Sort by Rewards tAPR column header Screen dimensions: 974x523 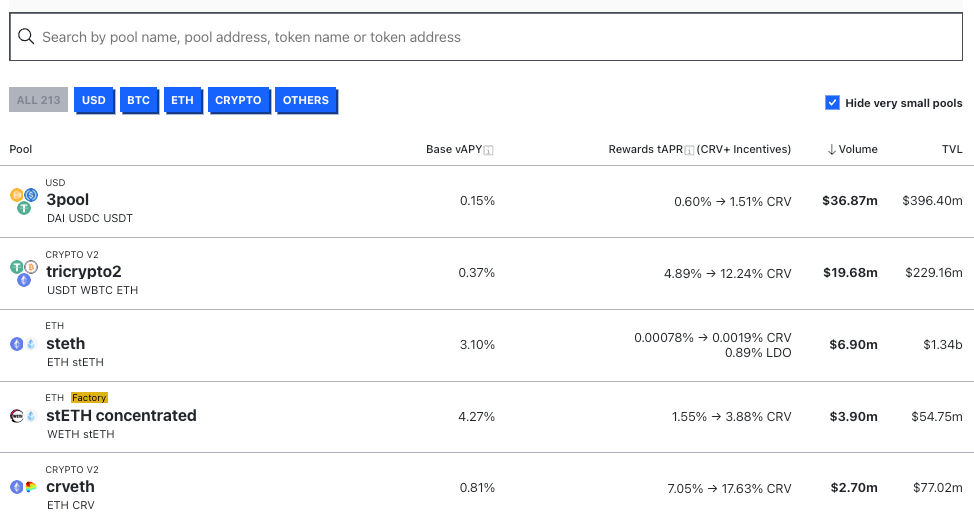click(x=699, y=149)
